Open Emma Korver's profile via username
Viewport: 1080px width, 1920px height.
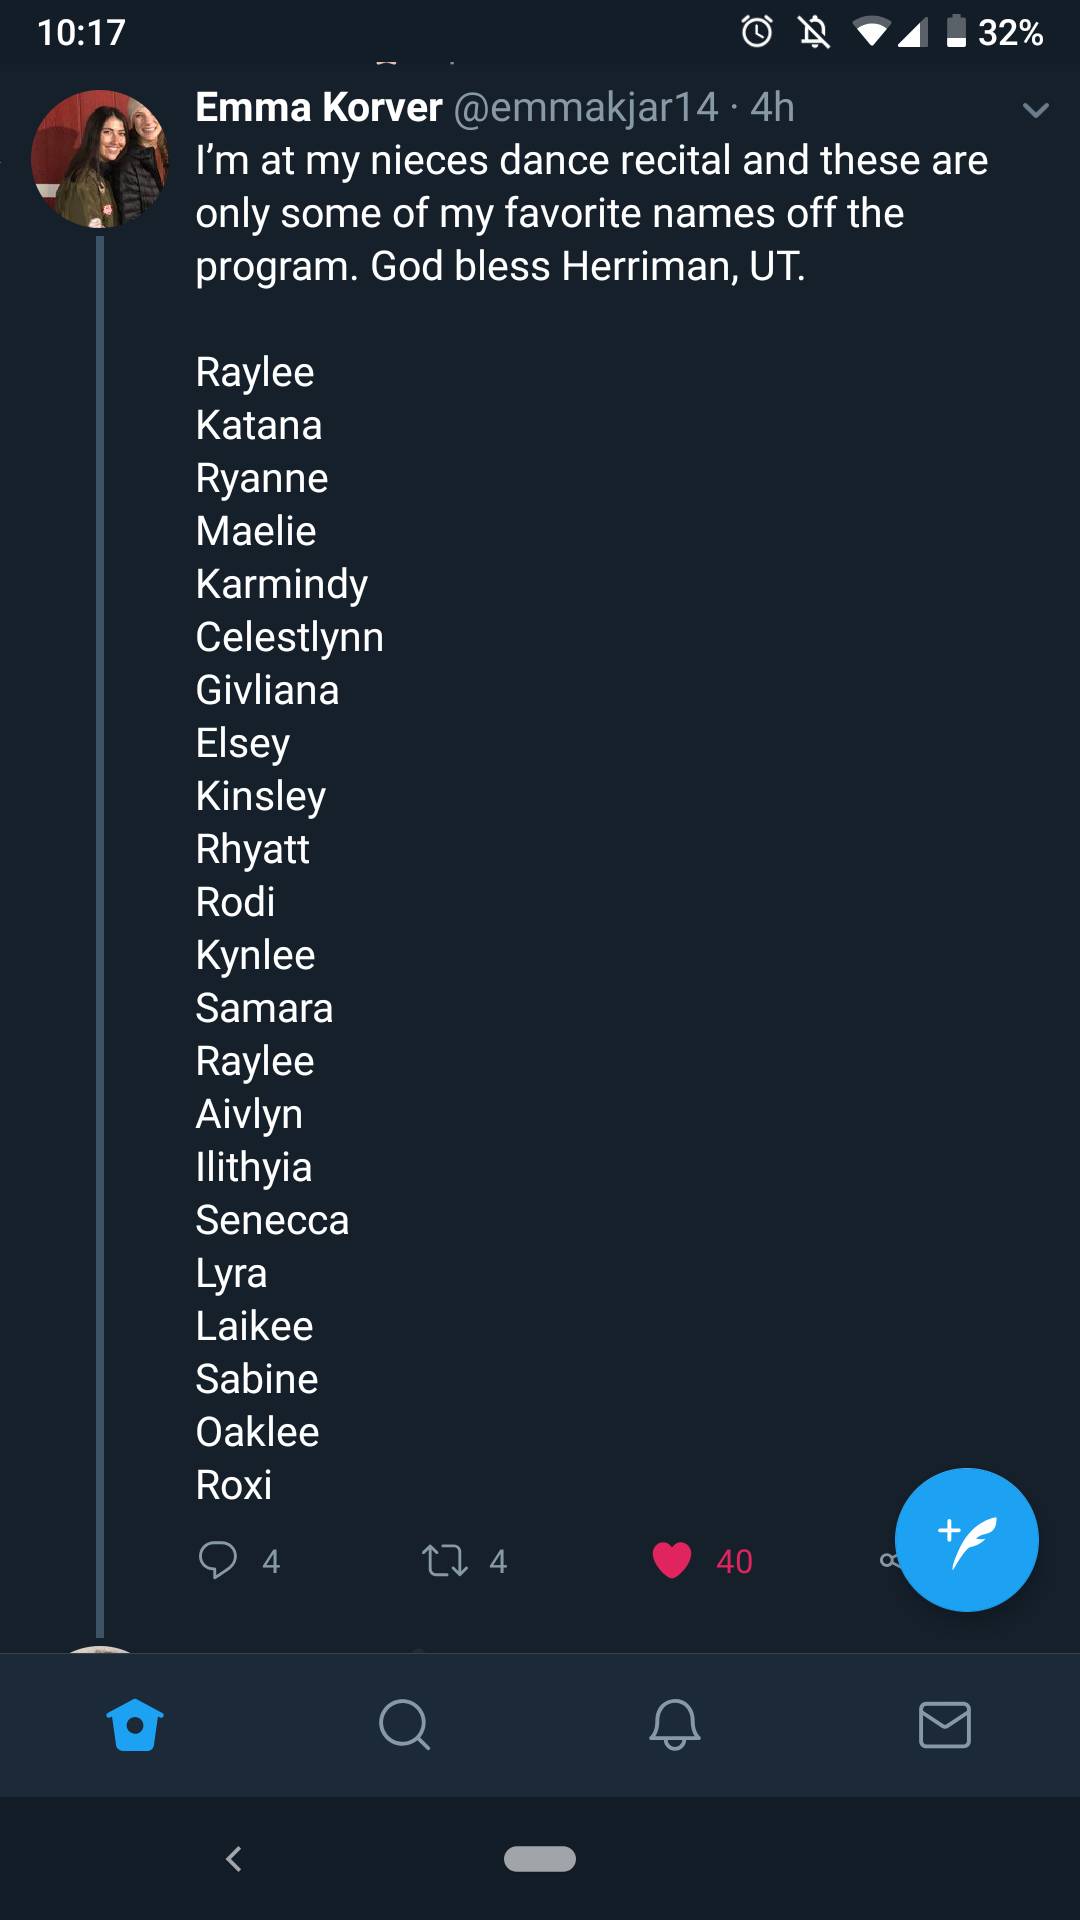pyautogui.click(x=585, y=108)
